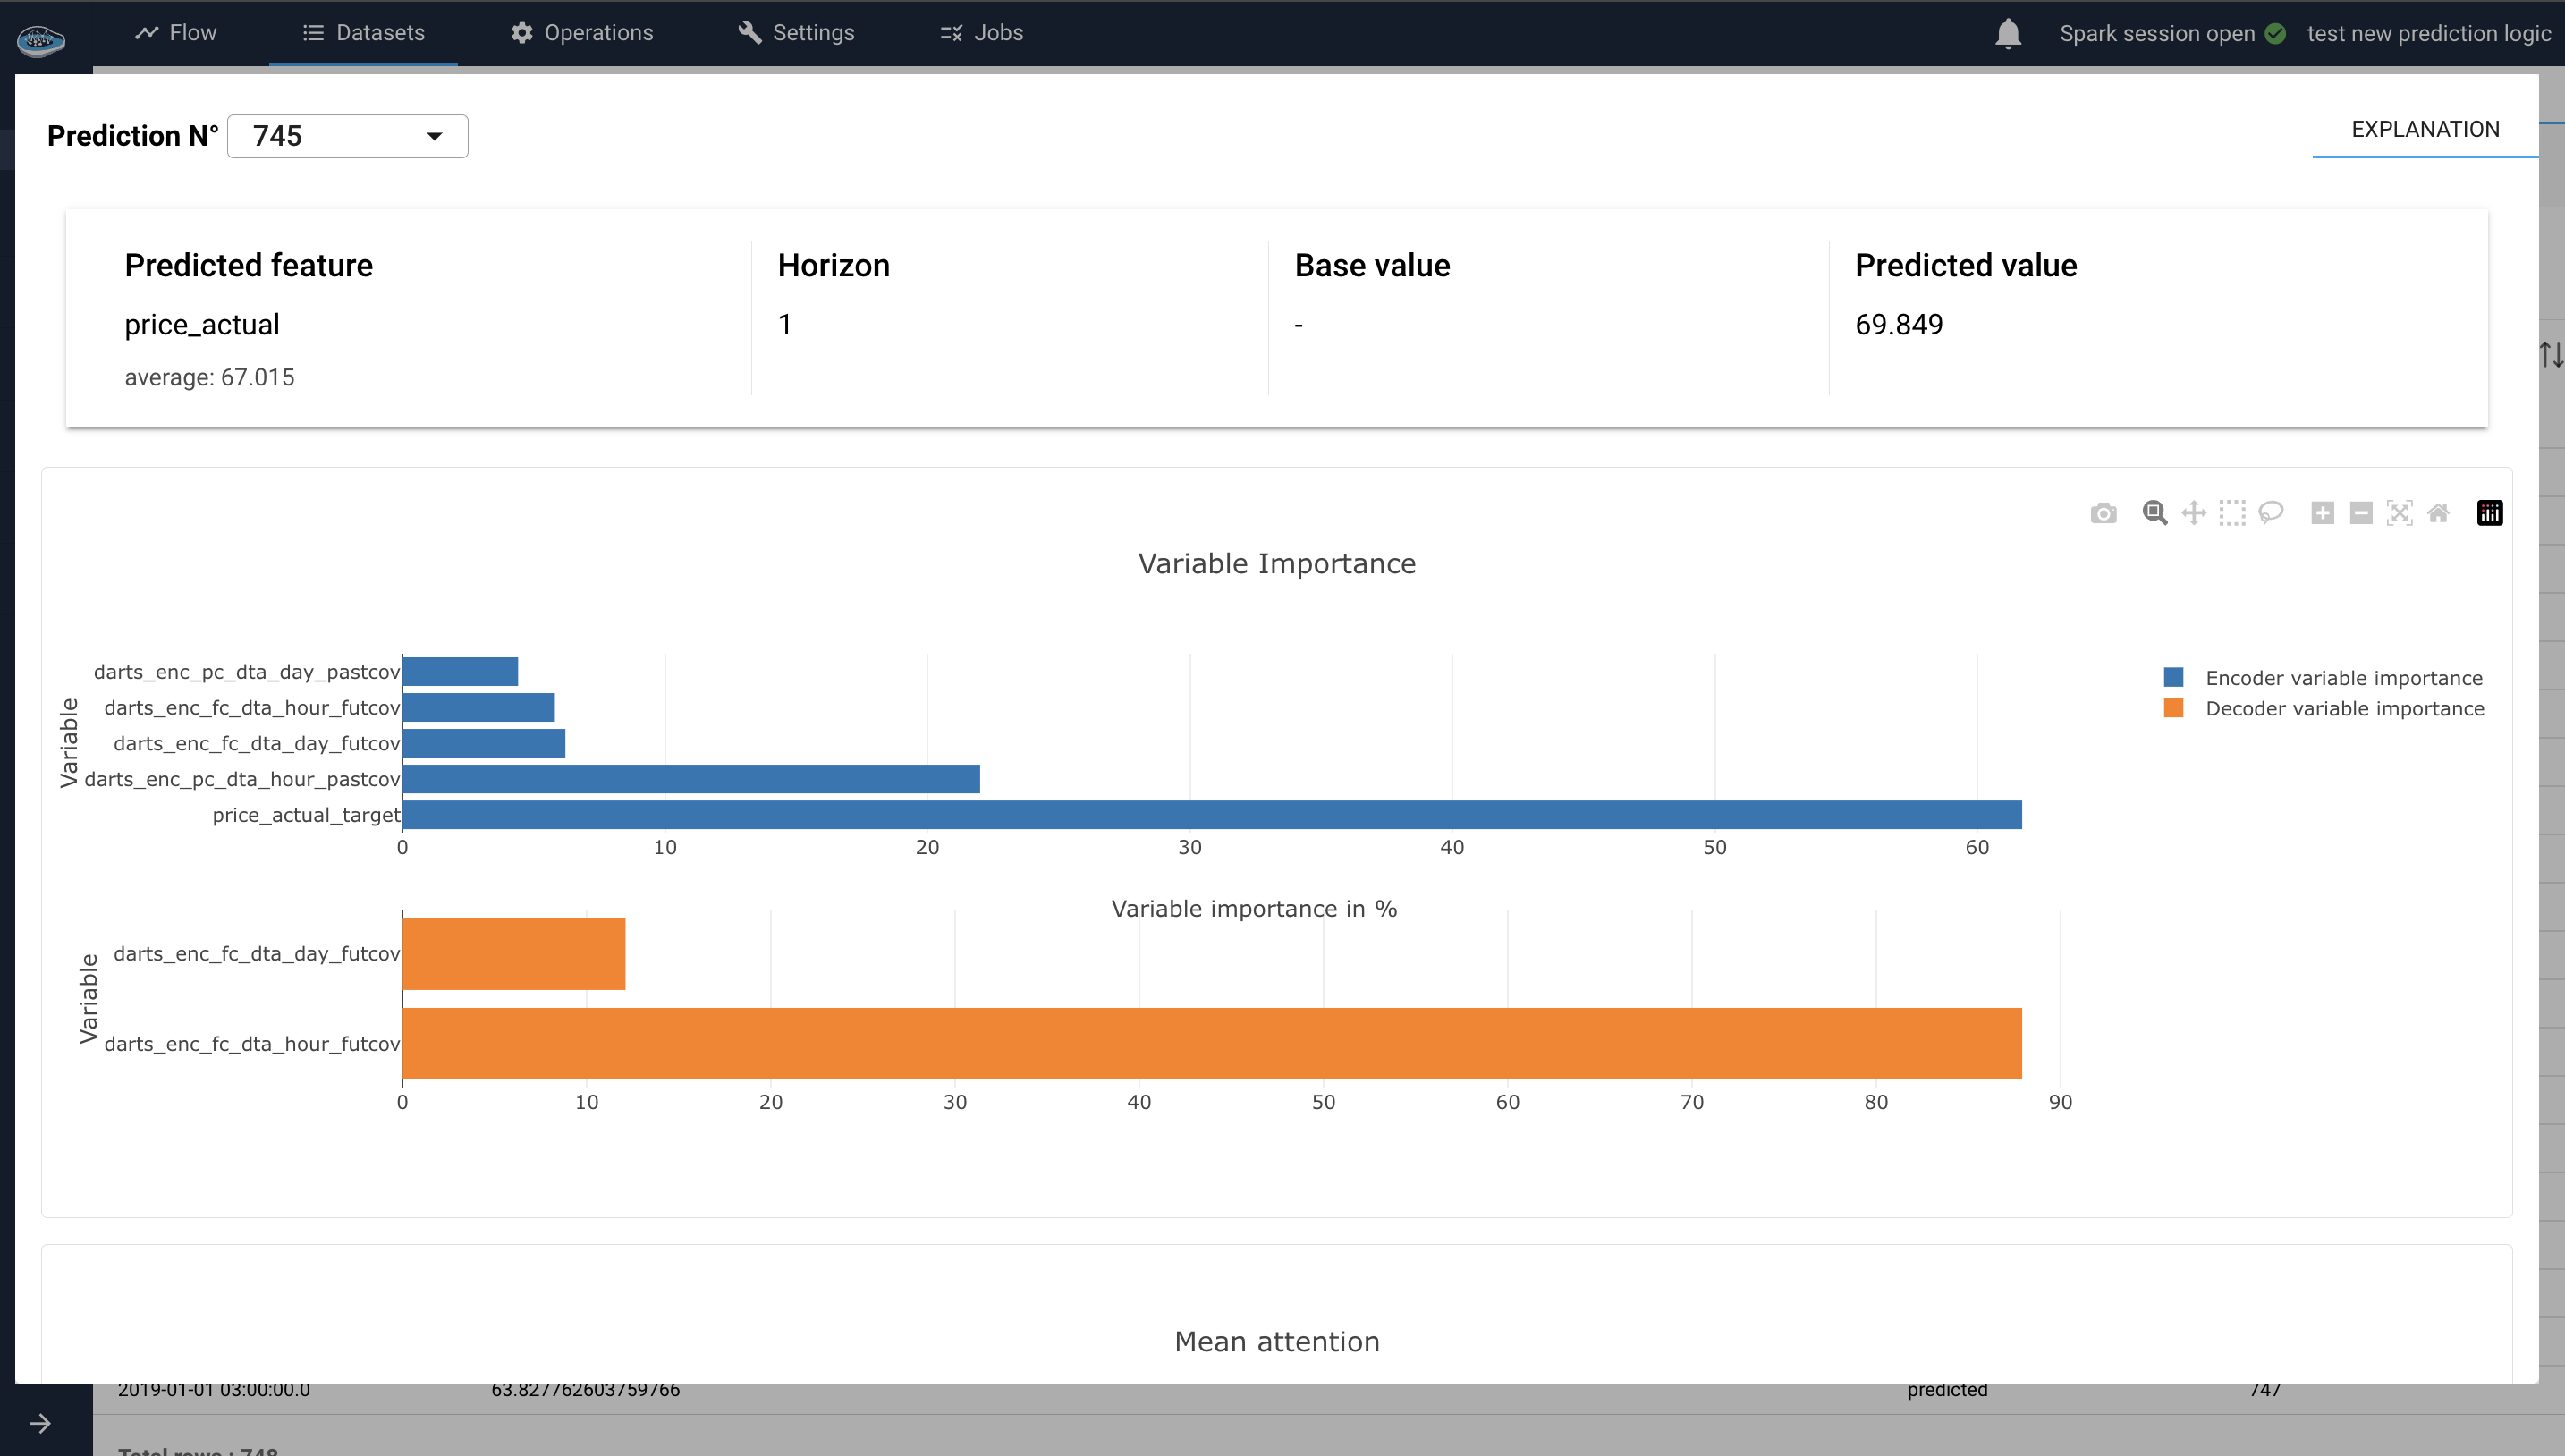
Task: Open the Plotly logo link
Action: [x=2489, y=513]
